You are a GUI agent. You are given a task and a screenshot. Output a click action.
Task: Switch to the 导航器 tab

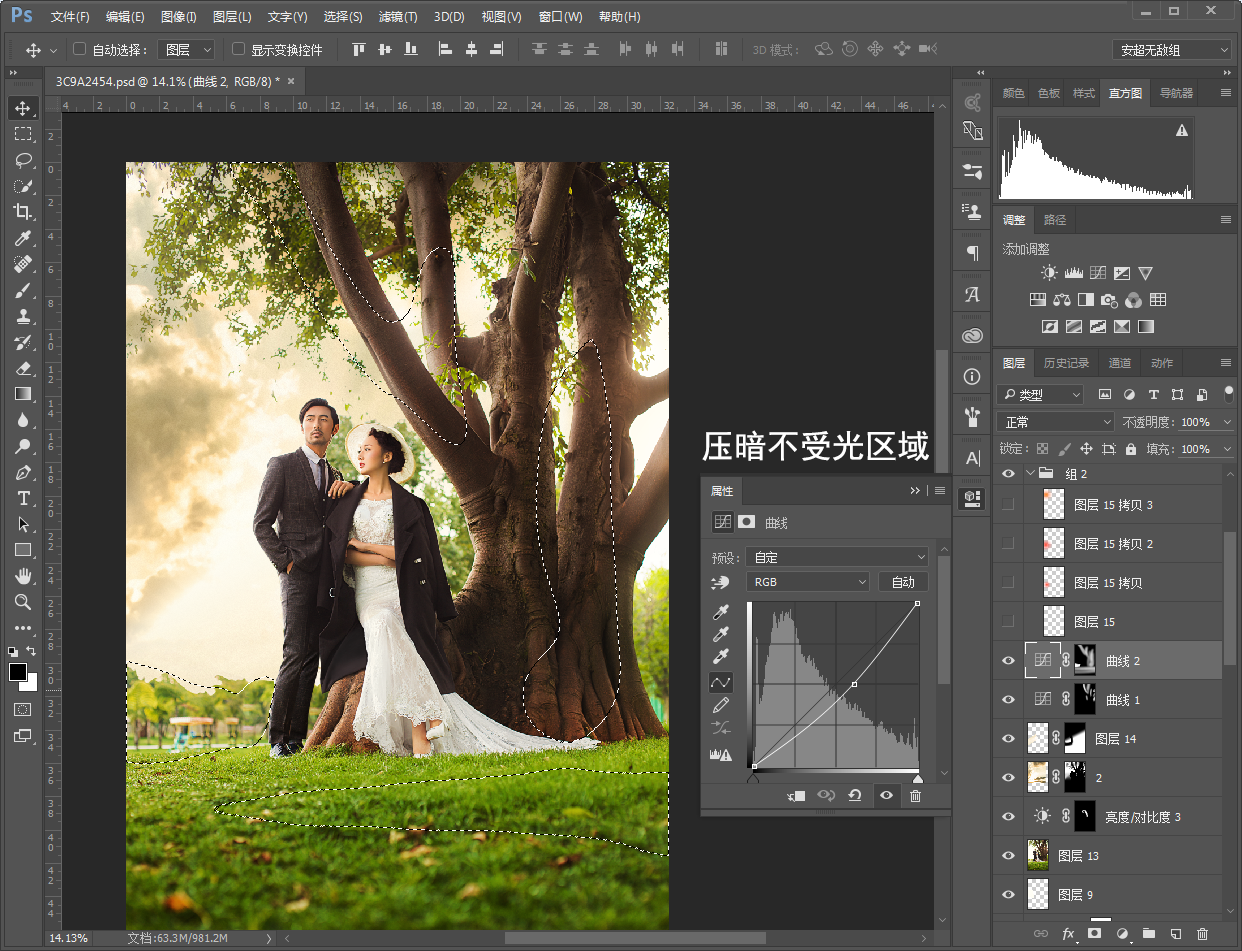(x=1176, y=93)
